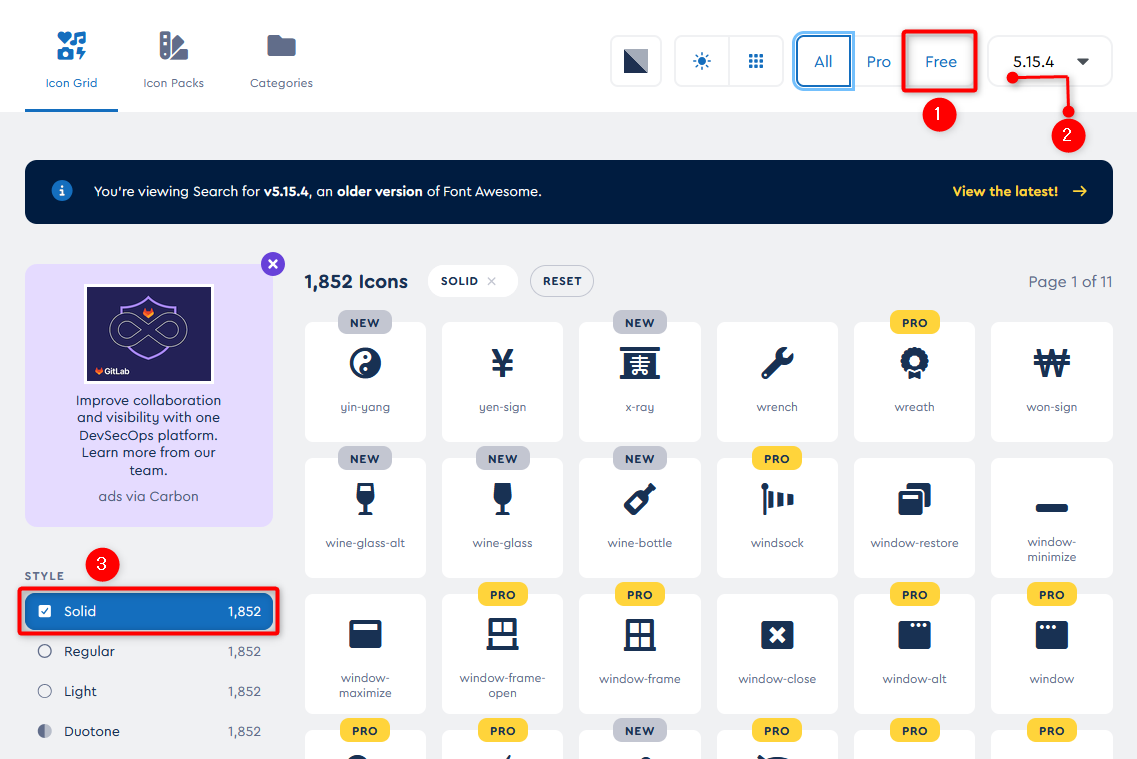Close the GitLab ad panel
This screenshot has height=759, width=1137.
[273, 264]
